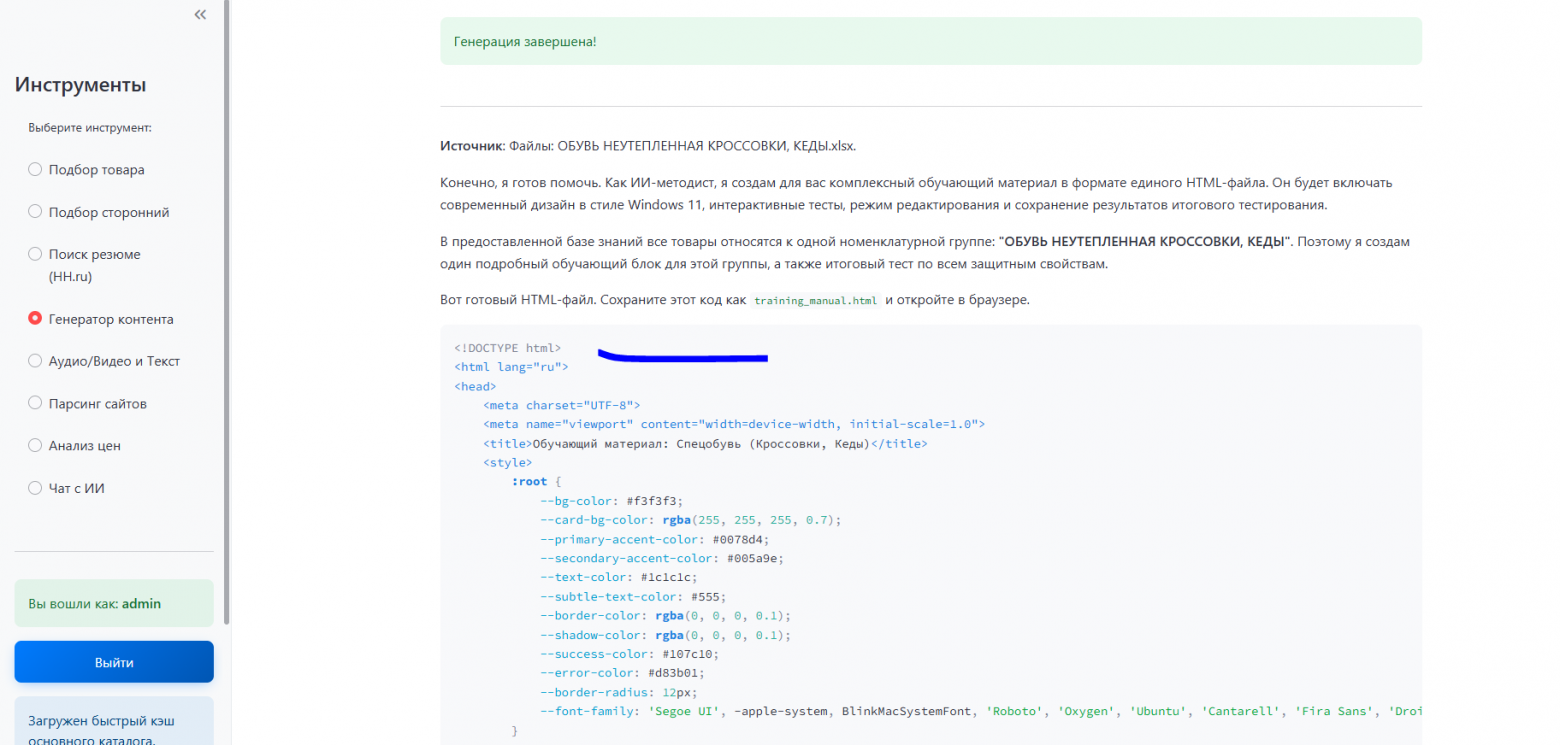
Task: Collapse the sidebar with the double chevron
Action: [200, 14]
